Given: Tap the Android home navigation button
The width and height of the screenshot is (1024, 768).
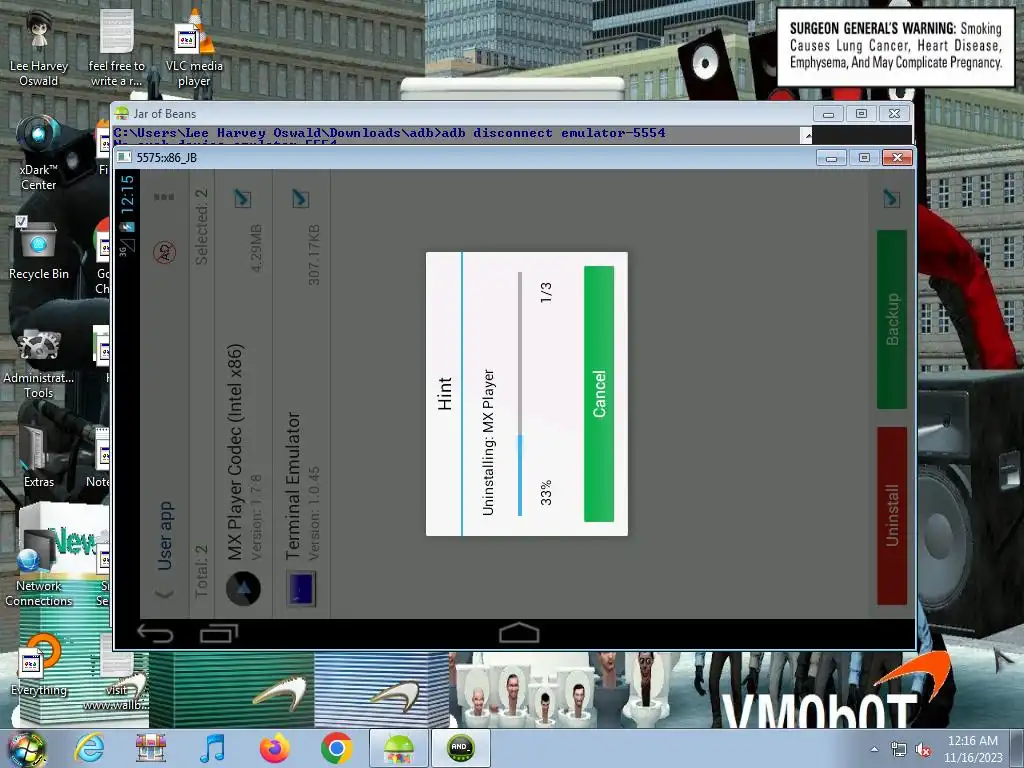Looking at the screenshot, I should click(x=519, y=633).
